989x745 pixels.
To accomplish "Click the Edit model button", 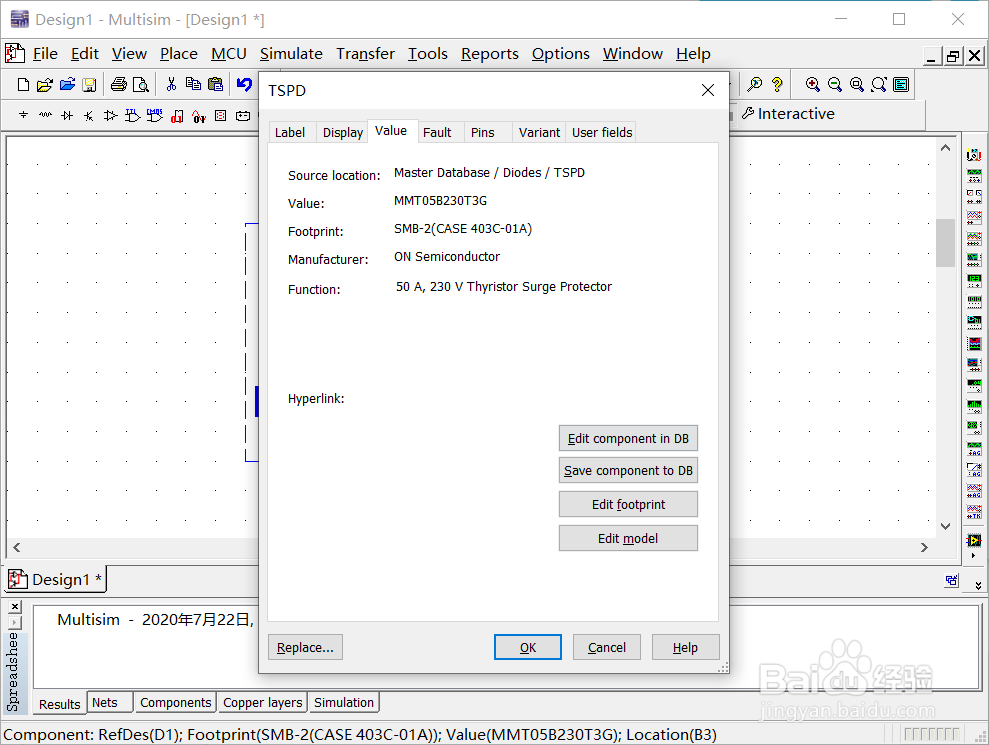I will pyautogui.click(x=628, y=538).
